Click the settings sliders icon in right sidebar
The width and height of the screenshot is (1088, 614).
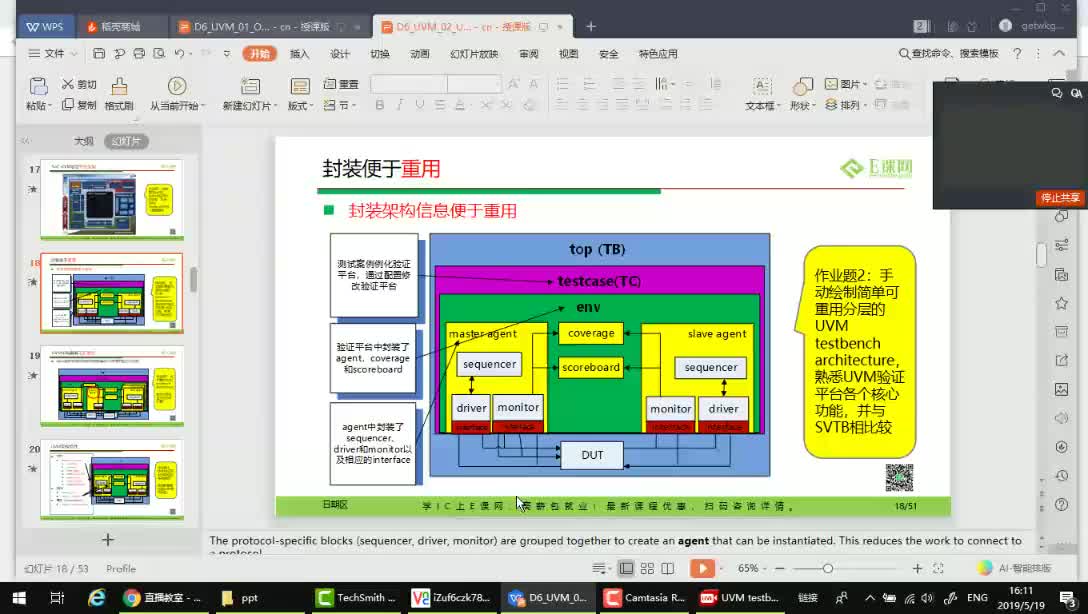pos(1061,245)
